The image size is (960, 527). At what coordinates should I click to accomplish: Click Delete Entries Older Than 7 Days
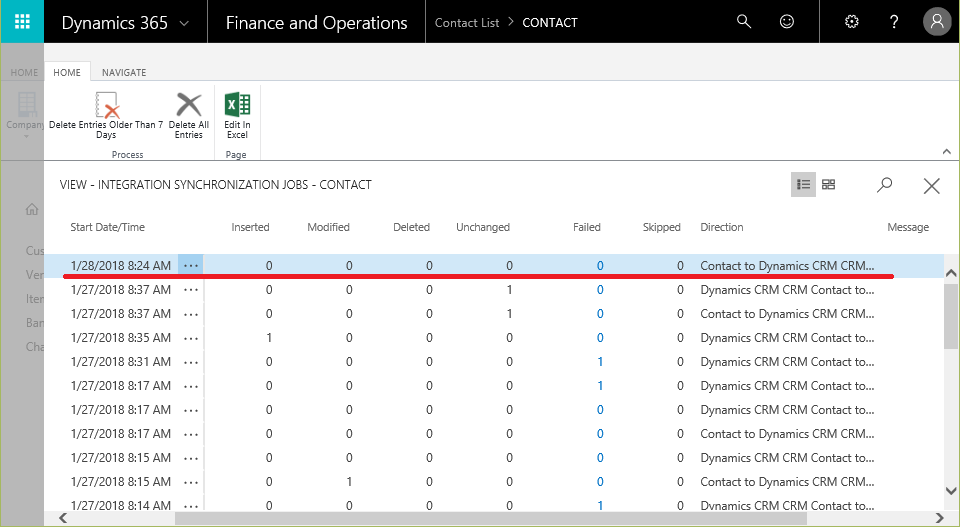106,115
